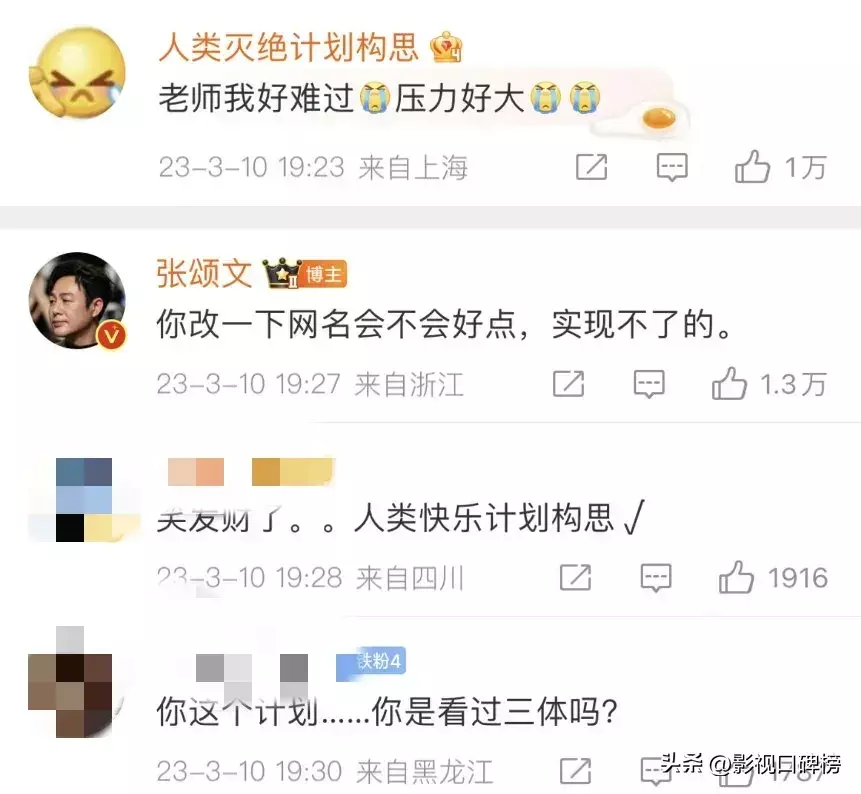The image size is (861, 794).
Task: Tap 张颂文's profile photo avatar
Action: click(77, 300)
